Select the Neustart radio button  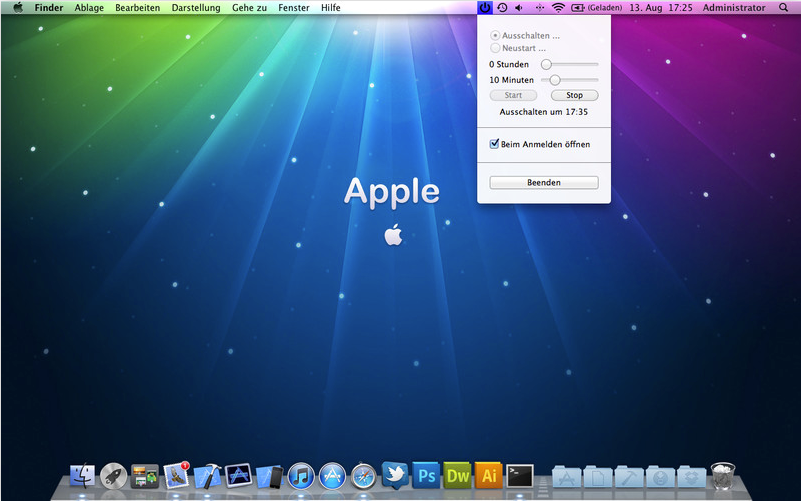494,48
